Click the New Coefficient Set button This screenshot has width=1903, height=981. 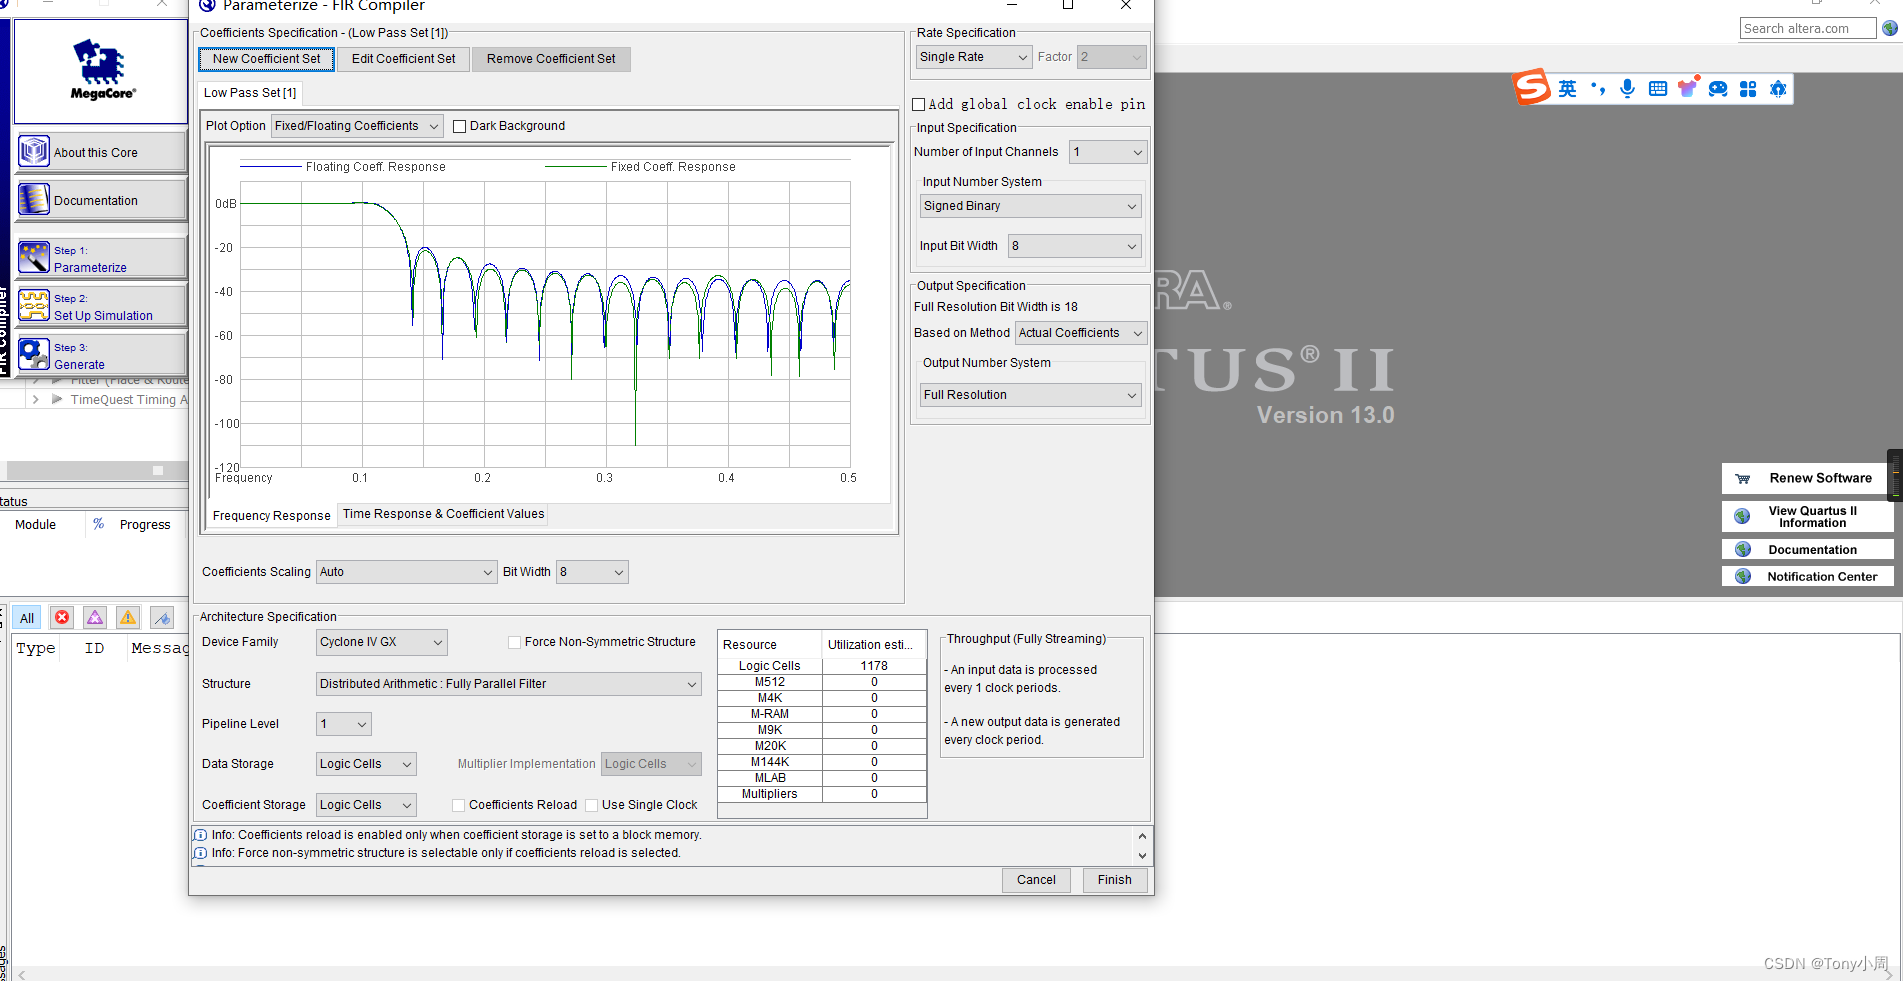tap(265, 59)
